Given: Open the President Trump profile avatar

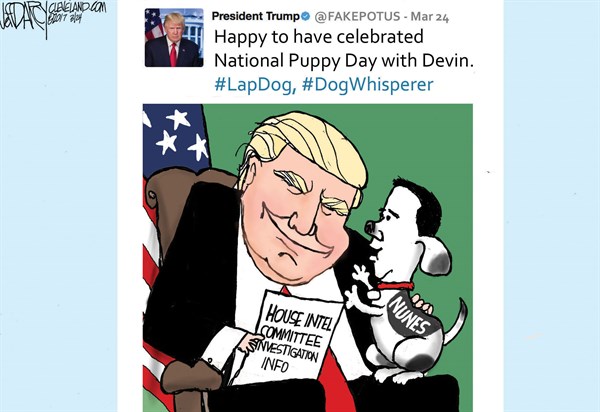Looking at the screenshot, I should click(x=174, y=37).
